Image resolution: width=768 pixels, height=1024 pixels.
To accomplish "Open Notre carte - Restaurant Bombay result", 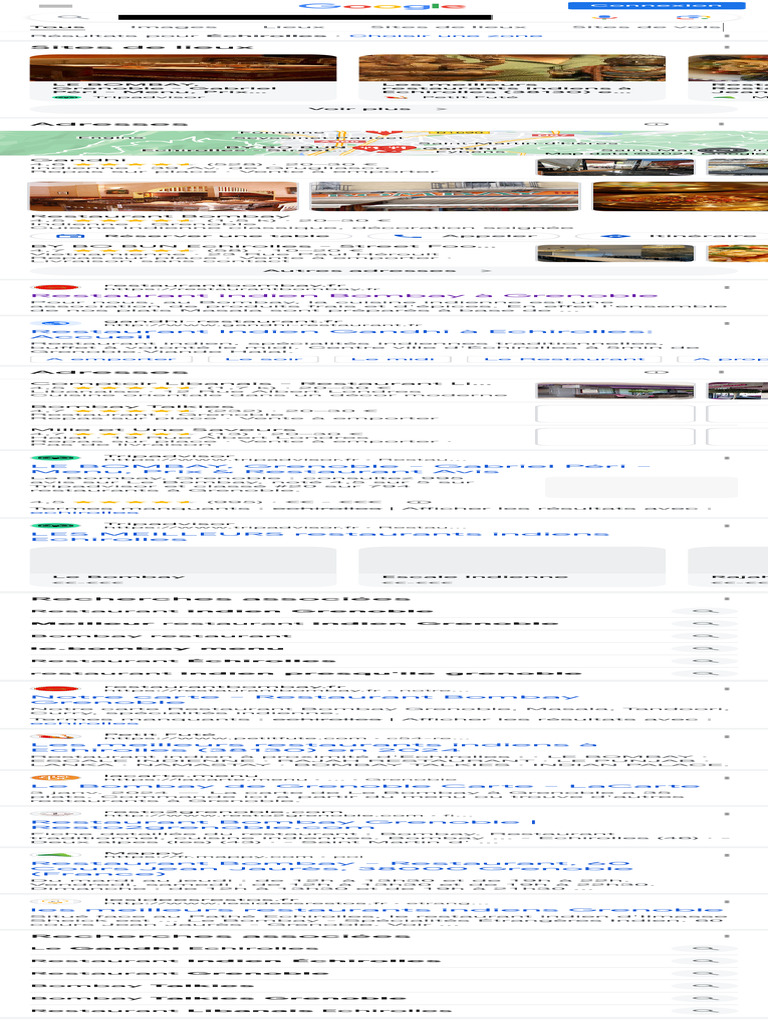I will click(x=305, y=700).
